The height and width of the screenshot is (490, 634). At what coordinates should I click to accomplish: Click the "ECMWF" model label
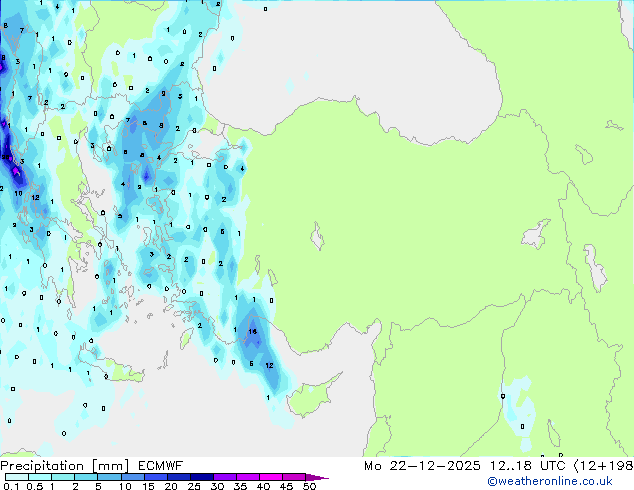coord(161,466)
